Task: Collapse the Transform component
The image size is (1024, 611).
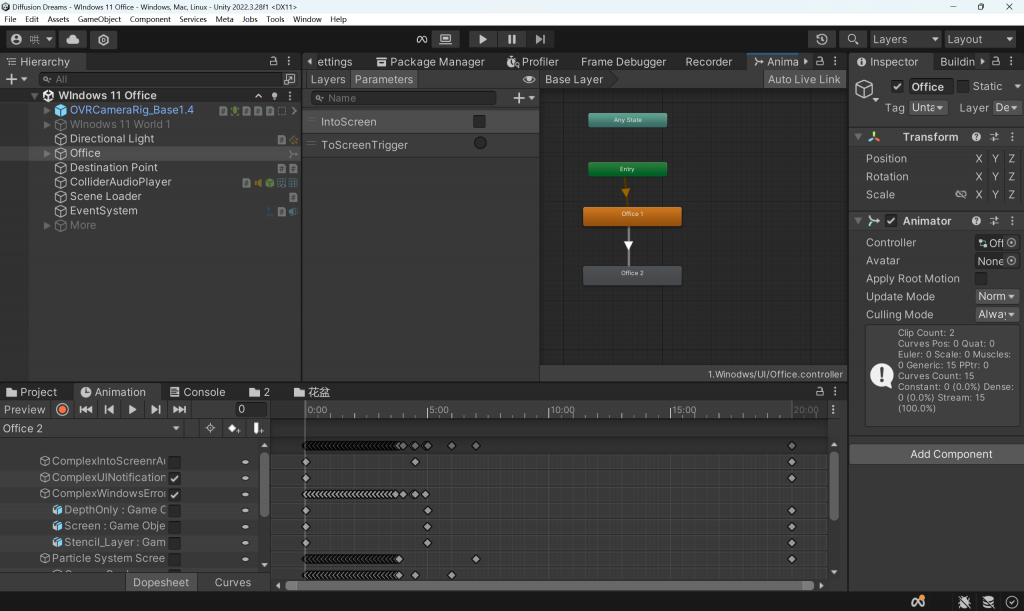Action: pos(858,137)
